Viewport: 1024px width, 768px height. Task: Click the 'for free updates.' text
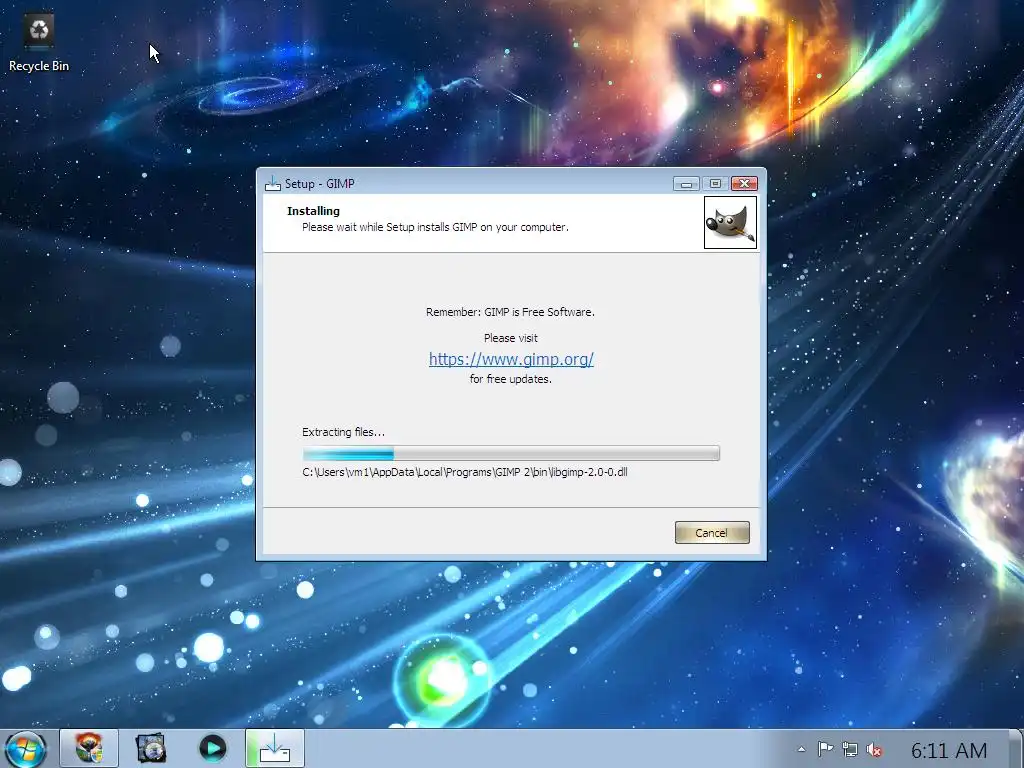pos(511,379)
